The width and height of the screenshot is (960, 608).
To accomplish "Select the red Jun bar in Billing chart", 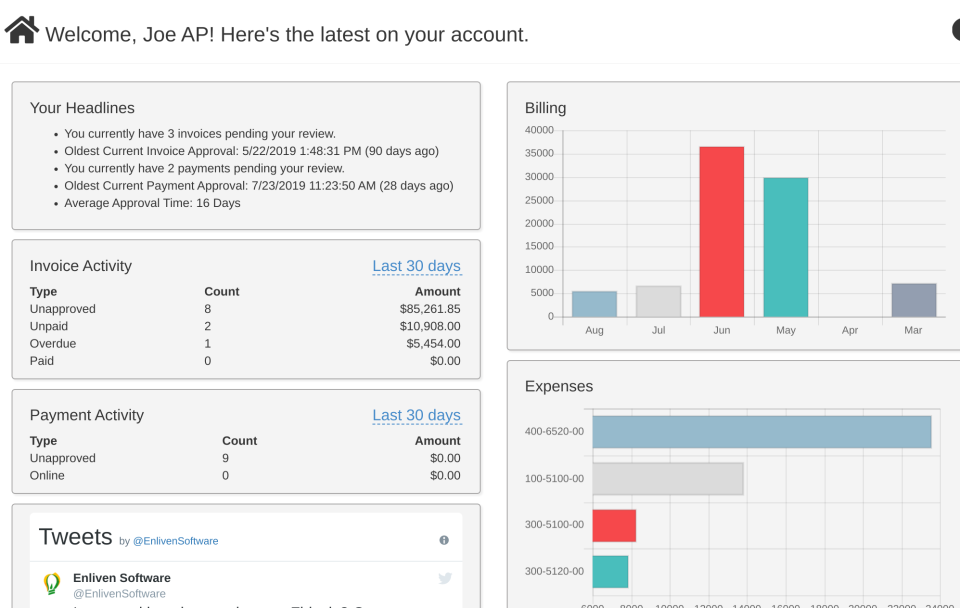I will coord(721,232).
